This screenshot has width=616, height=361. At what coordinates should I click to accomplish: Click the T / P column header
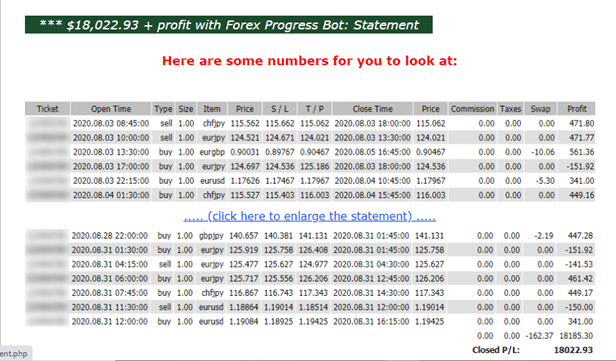tap(314, 109)
